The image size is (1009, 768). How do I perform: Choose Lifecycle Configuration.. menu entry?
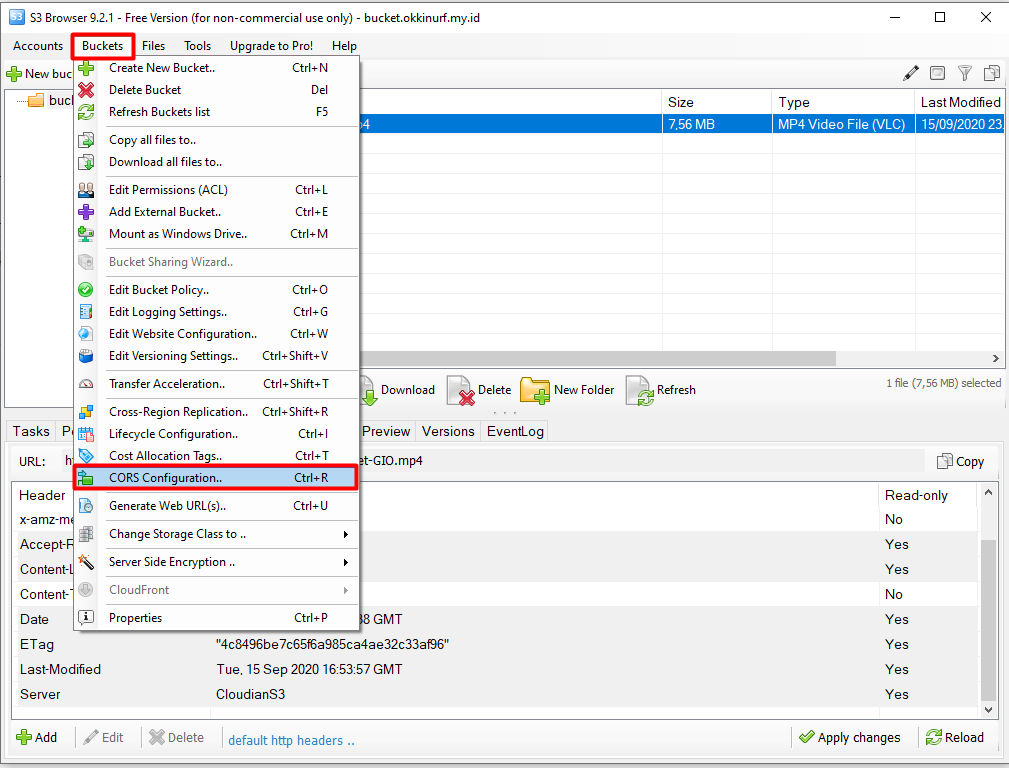(215, 434)
